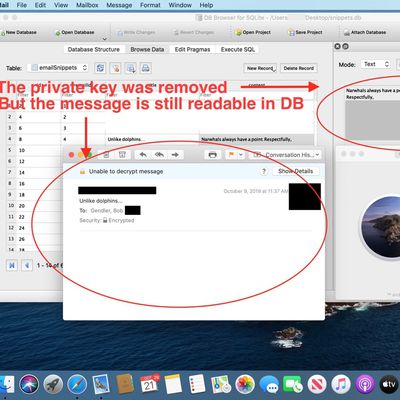Image resolution: width=400 pixels, height=400 pixels.
Task: Switch to the Browse Data tab
Action: pos(147,49)
